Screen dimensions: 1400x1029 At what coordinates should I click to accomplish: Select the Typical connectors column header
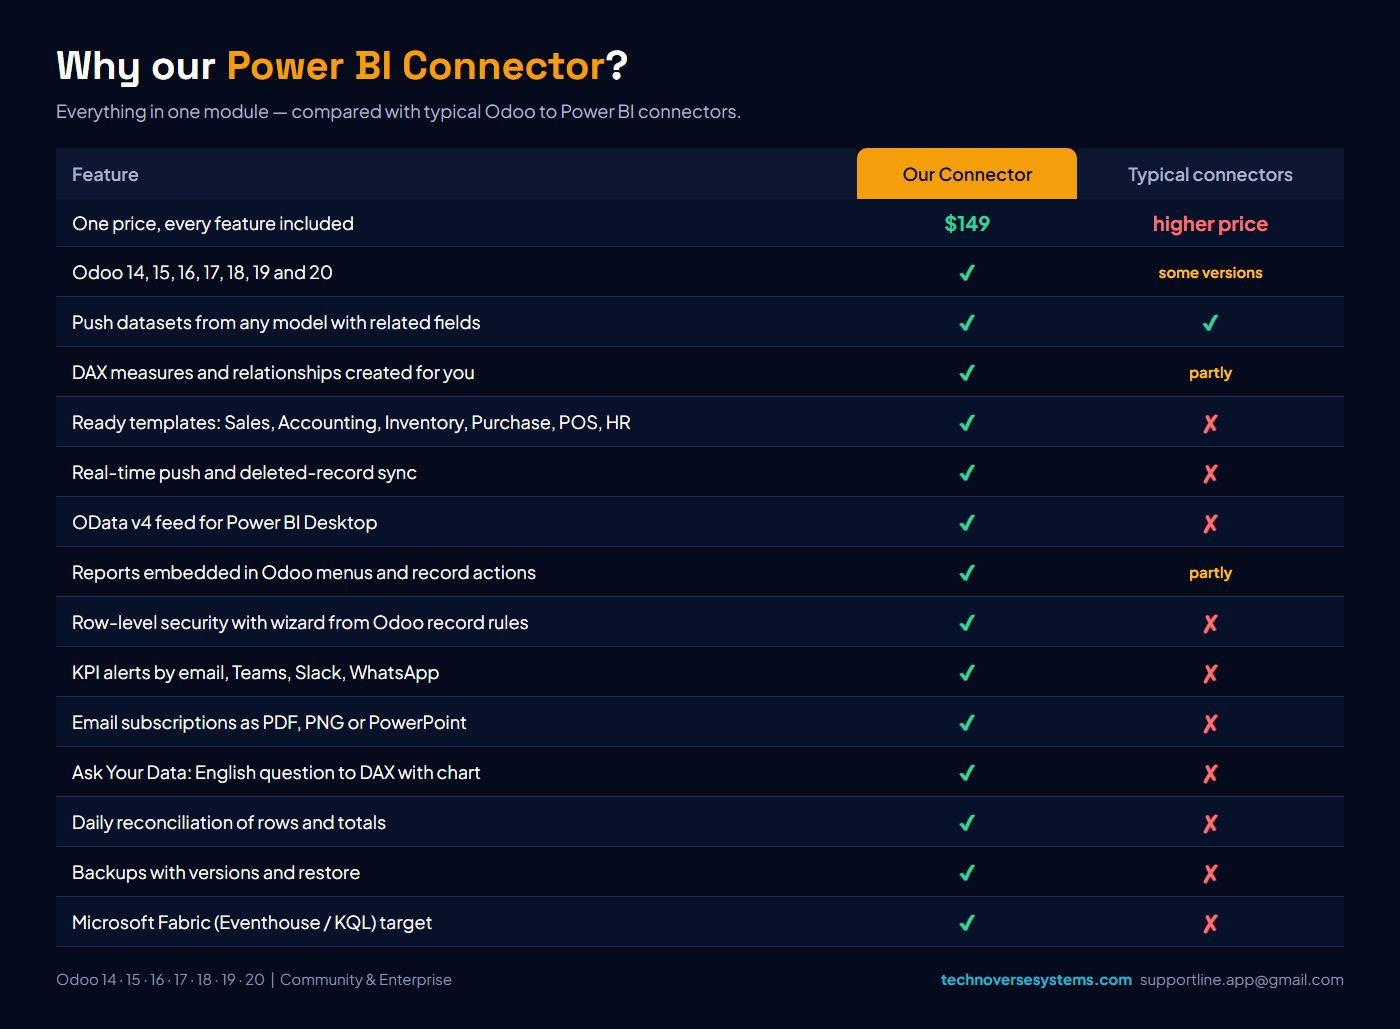point(1210,175)
